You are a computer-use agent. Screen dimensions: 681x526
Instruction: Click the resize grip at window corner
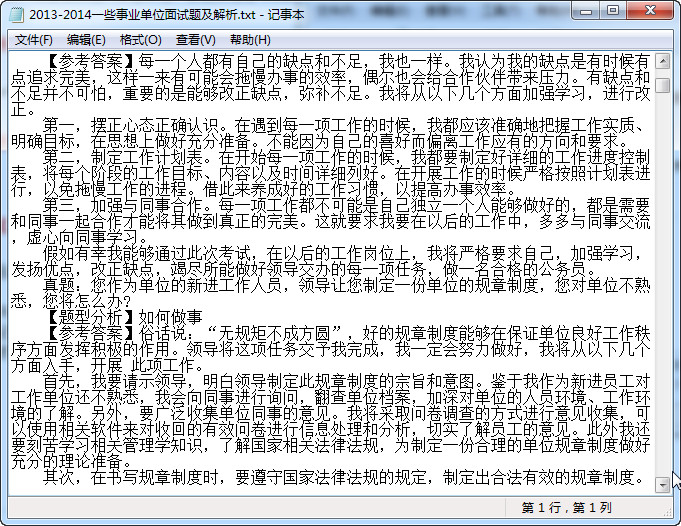click(667, 511)
